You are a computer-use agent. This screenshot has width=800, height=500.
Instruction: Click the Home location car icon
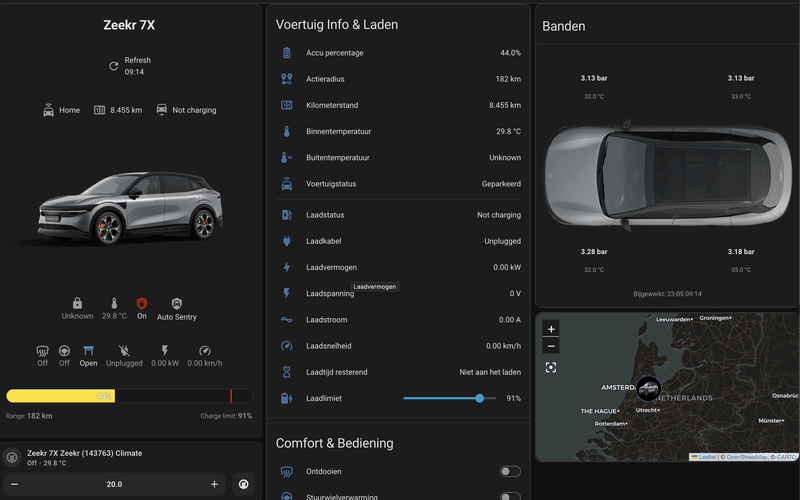click(x=48, y=110)
